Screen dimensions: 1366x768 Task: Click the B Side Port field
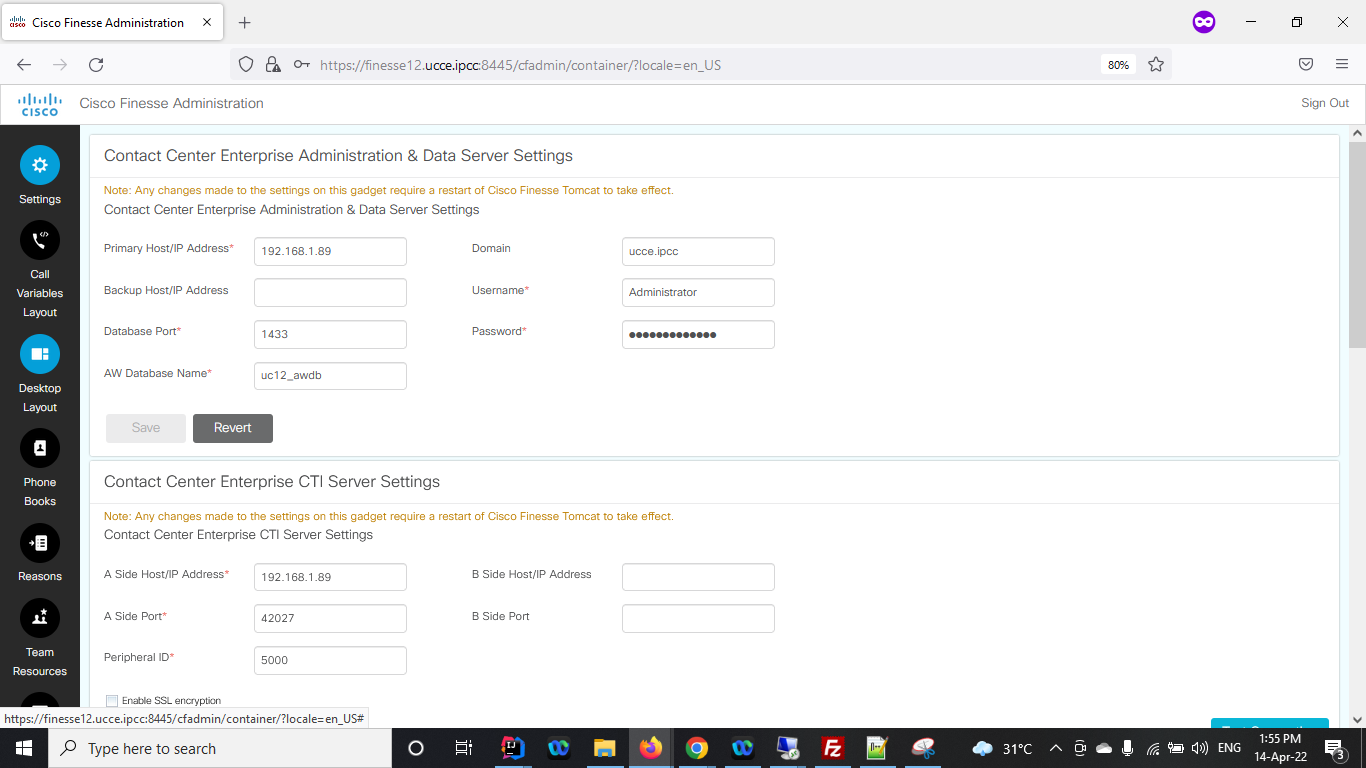click(698, 619)
